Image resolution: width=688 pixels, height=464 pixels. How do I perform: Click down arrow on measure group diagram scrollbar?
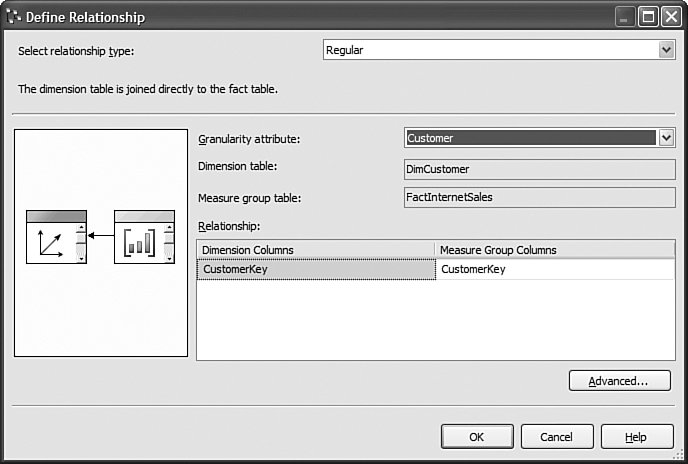tap(169, 259)
